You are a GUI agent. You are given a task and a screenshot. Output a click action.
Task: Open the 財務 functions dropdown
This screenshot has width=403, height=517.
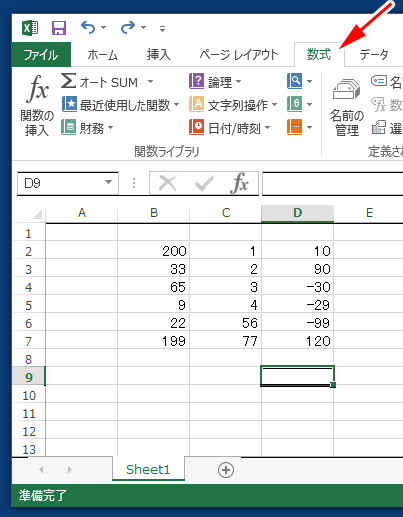[87, 128]
